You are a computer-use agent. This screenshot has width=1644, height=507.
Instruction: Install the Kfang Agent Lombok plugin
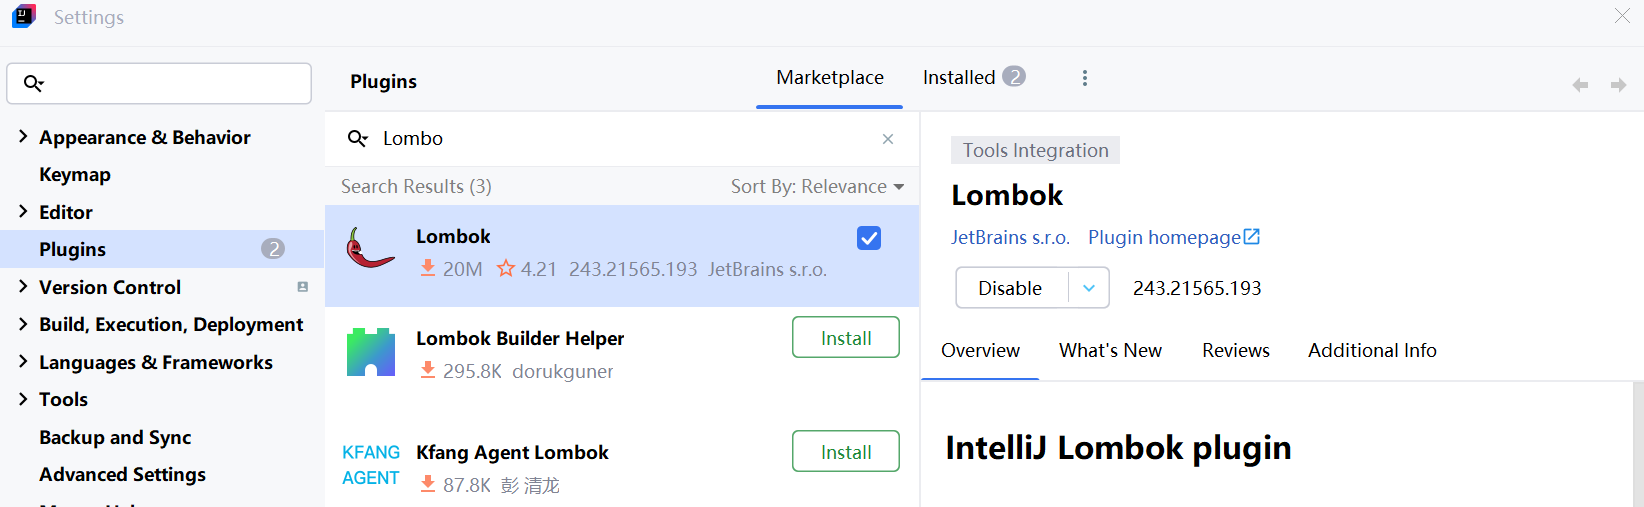[x=846, y=452]
